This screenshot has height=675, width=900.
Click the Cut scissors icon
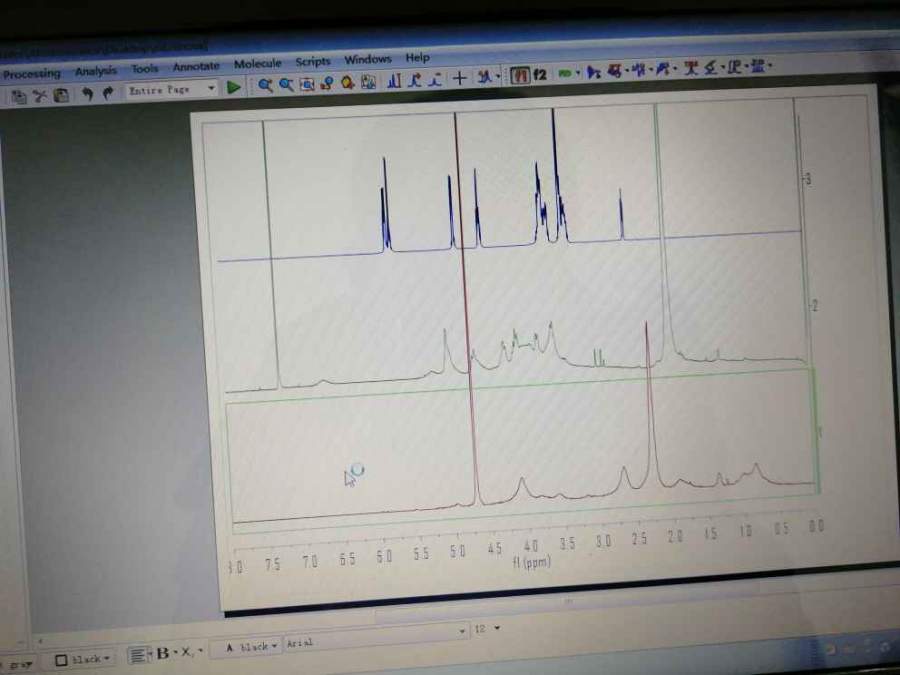pyautogui.click(x=40, y=95)
